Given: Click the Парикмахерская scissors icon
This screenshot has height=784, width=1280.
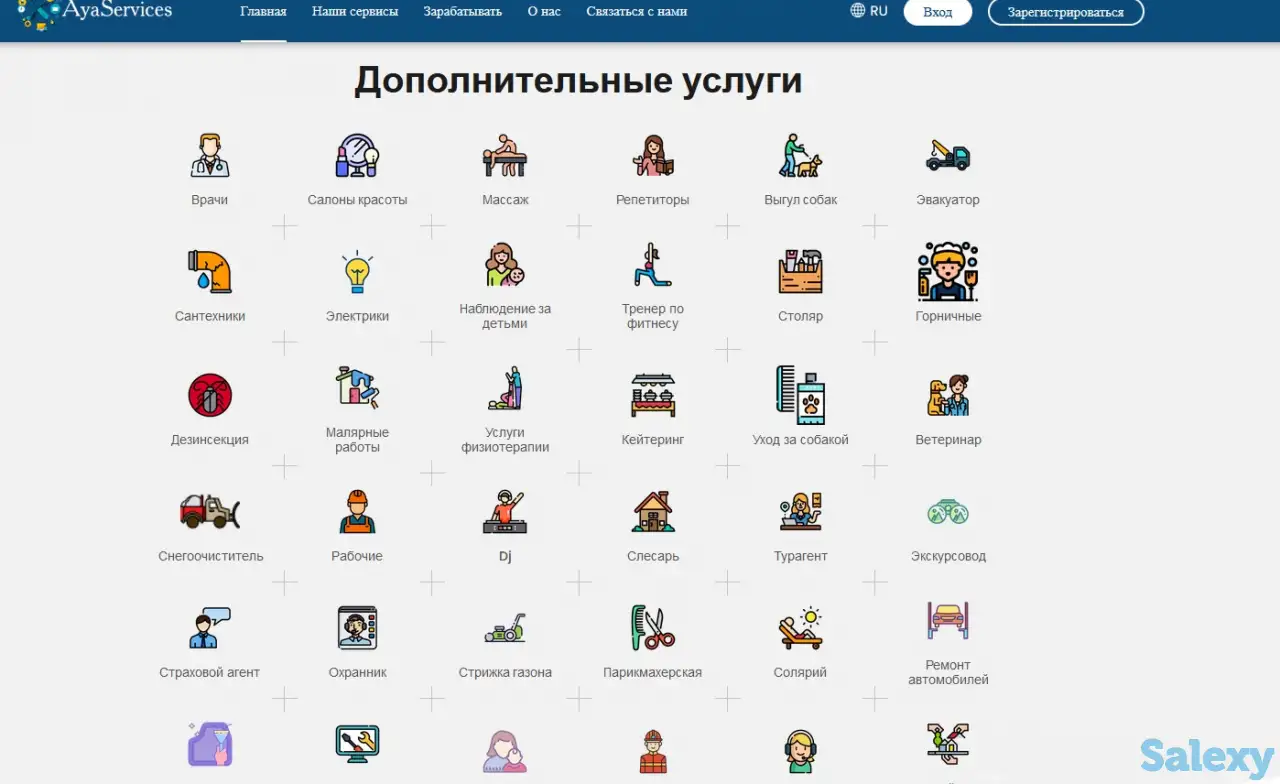Looking at the screenshot, I should [x=653, y=628].
